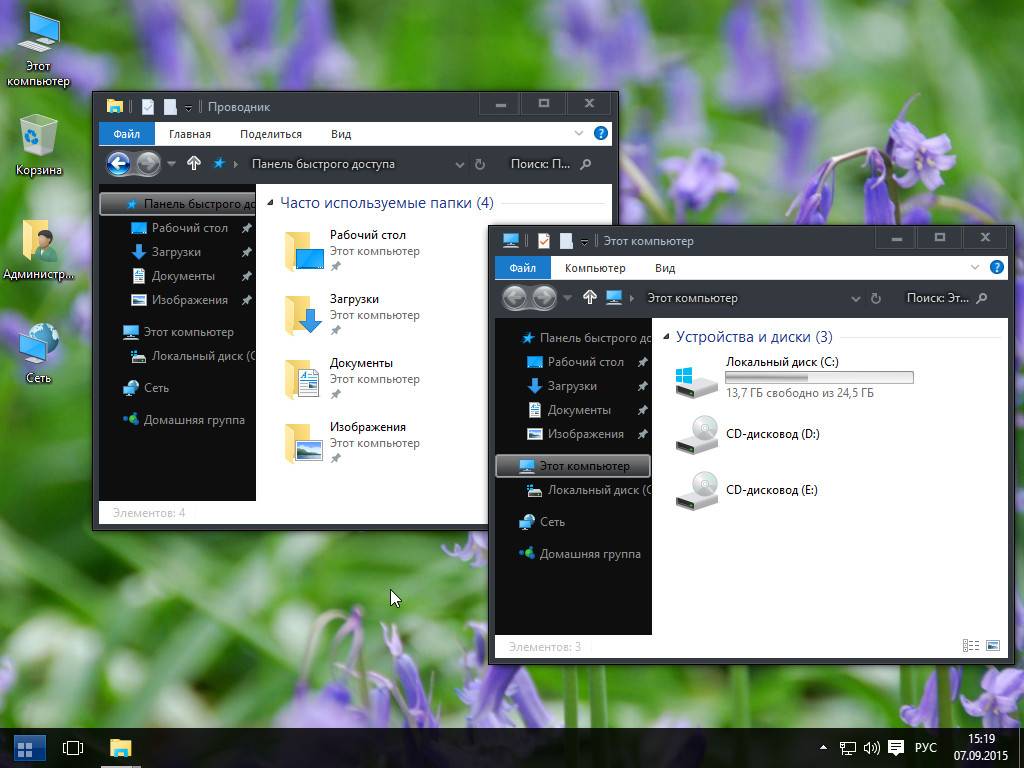Image resolution: width=1024 pixels, height=768 pixels.
Task: Click the РУС language indicator
Action: click(x=926, y=747)
